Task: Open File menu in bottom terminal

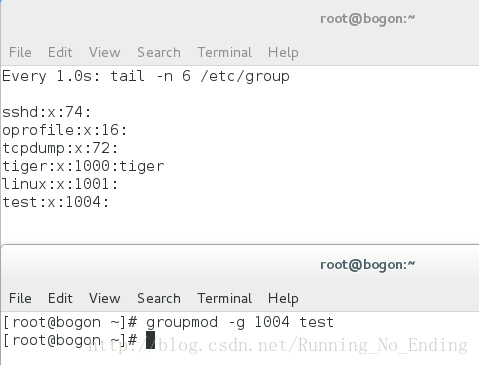Action: [x=20, y=298]
